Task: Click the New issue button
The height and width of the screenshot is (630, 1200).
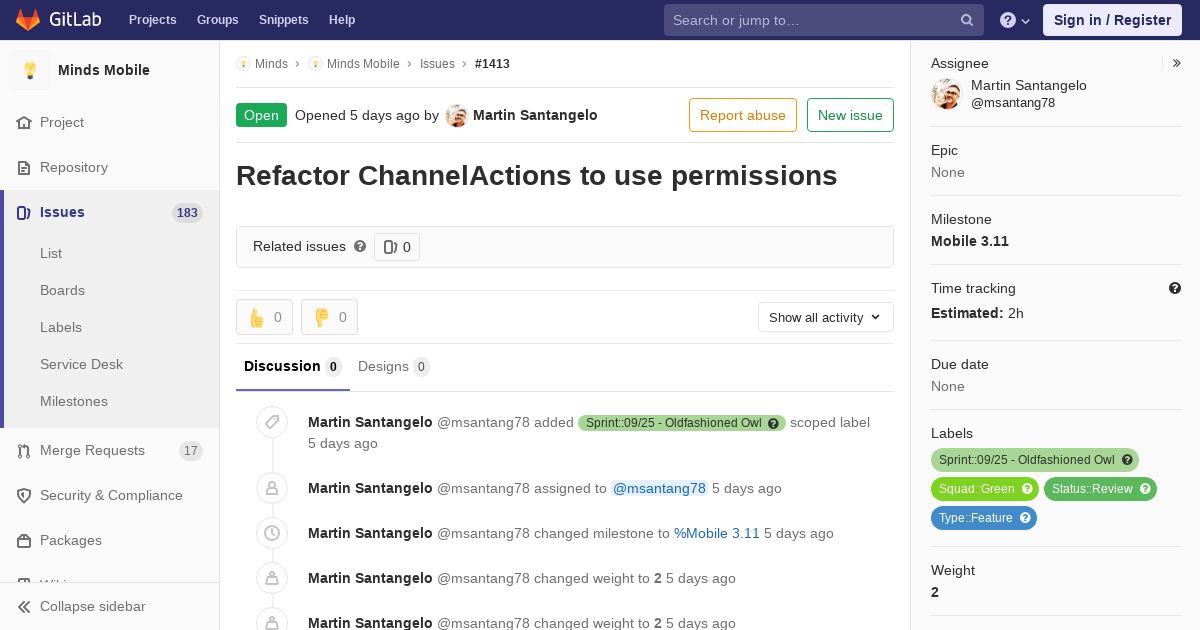Action: [x=850, y=115]
